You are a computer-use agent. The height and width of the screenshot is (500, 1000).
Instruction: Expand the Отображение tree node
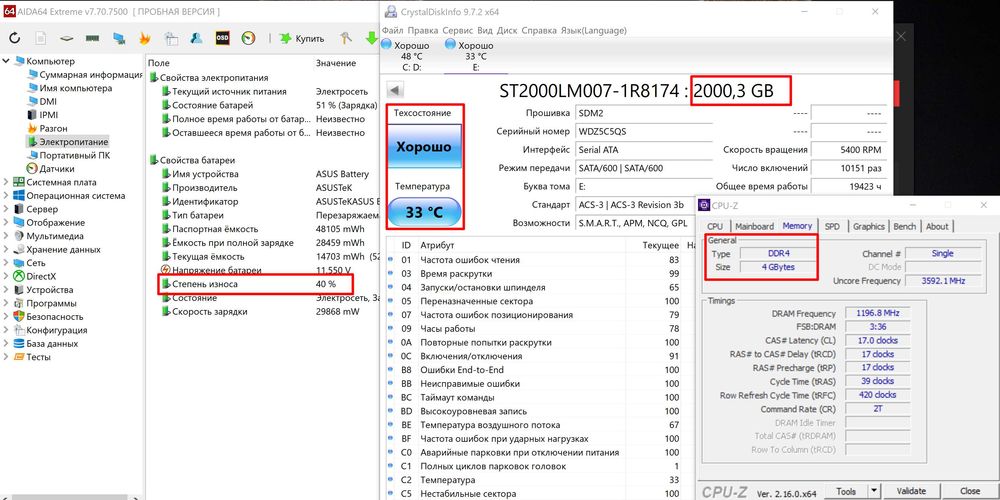click(6, 223)
